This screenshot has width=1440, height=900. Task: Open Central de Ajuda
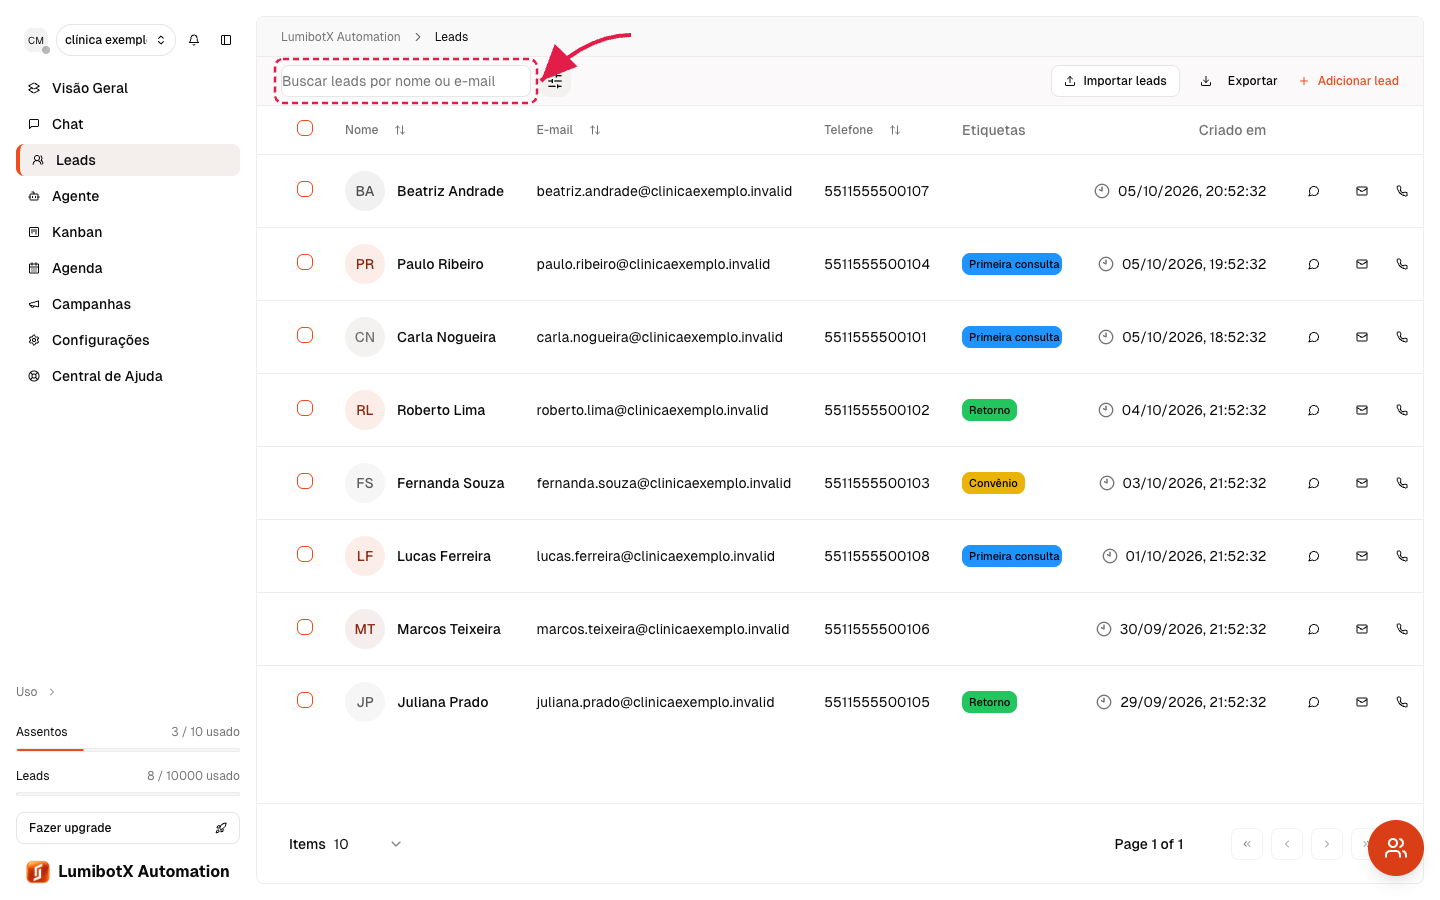[128, 376]
